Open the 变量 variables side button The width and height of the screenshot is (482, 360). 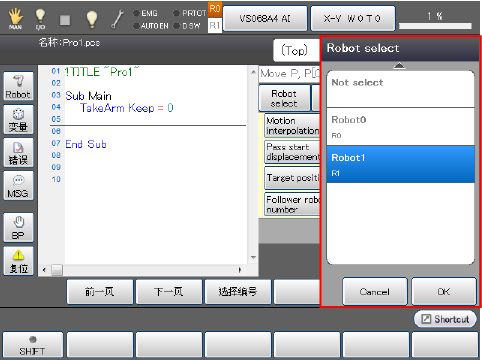18,120
